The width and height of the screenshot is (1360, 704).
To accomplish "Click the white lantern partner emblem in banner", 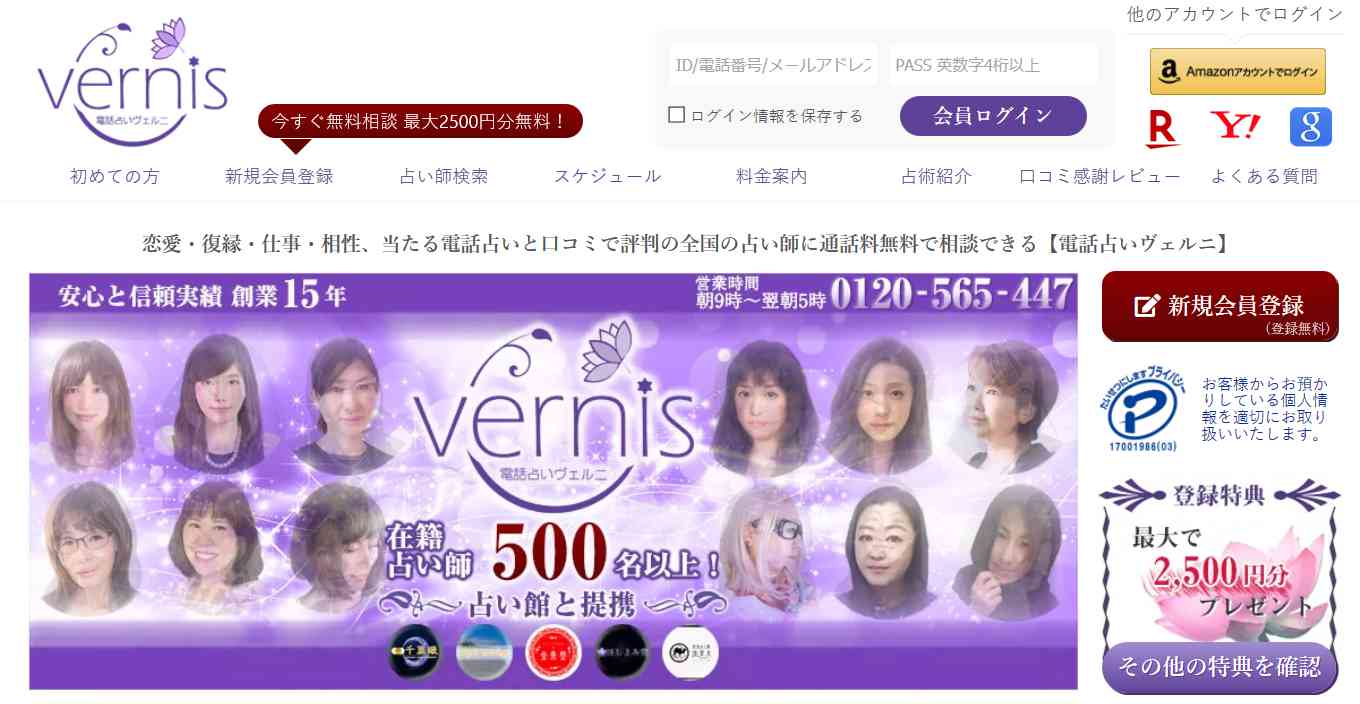I will click(690, 651).
